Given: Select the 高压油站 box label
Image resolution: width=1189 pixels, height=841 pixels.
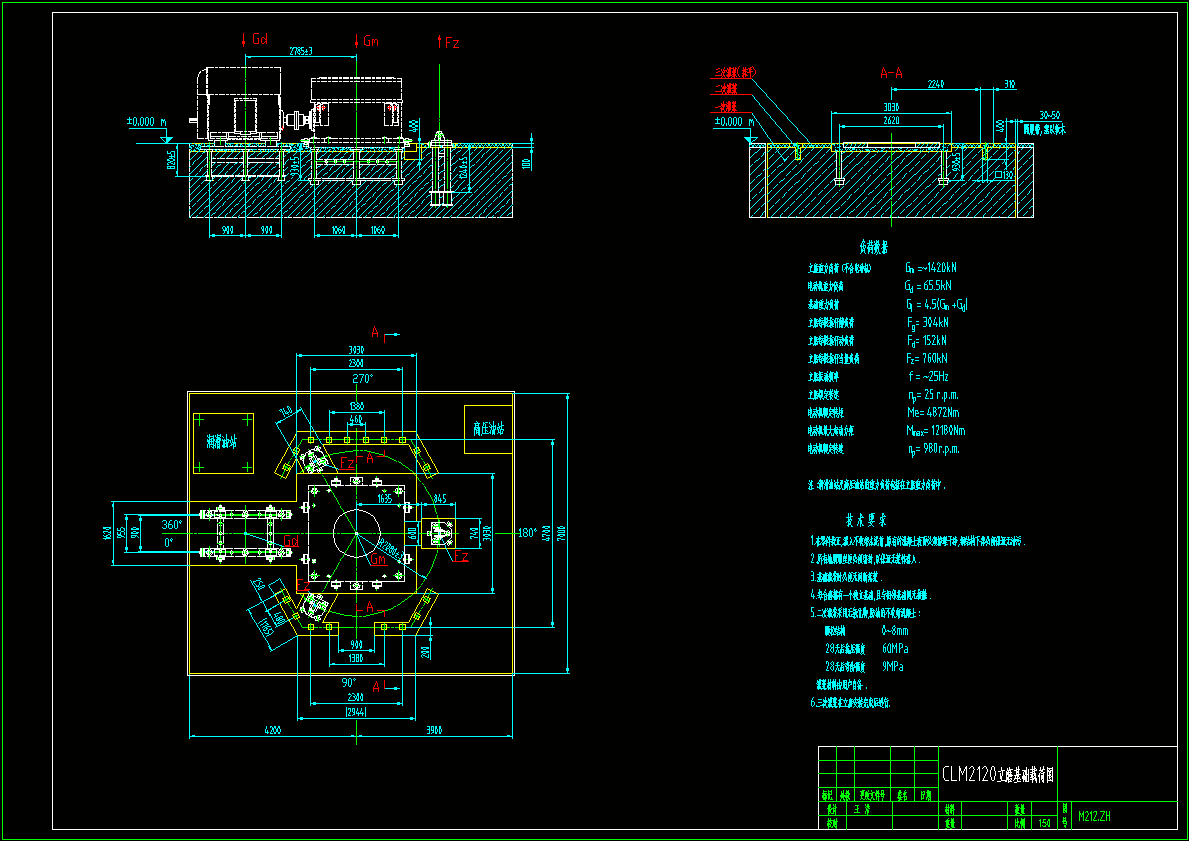Looking at the screenshot, I should (488, 429).
